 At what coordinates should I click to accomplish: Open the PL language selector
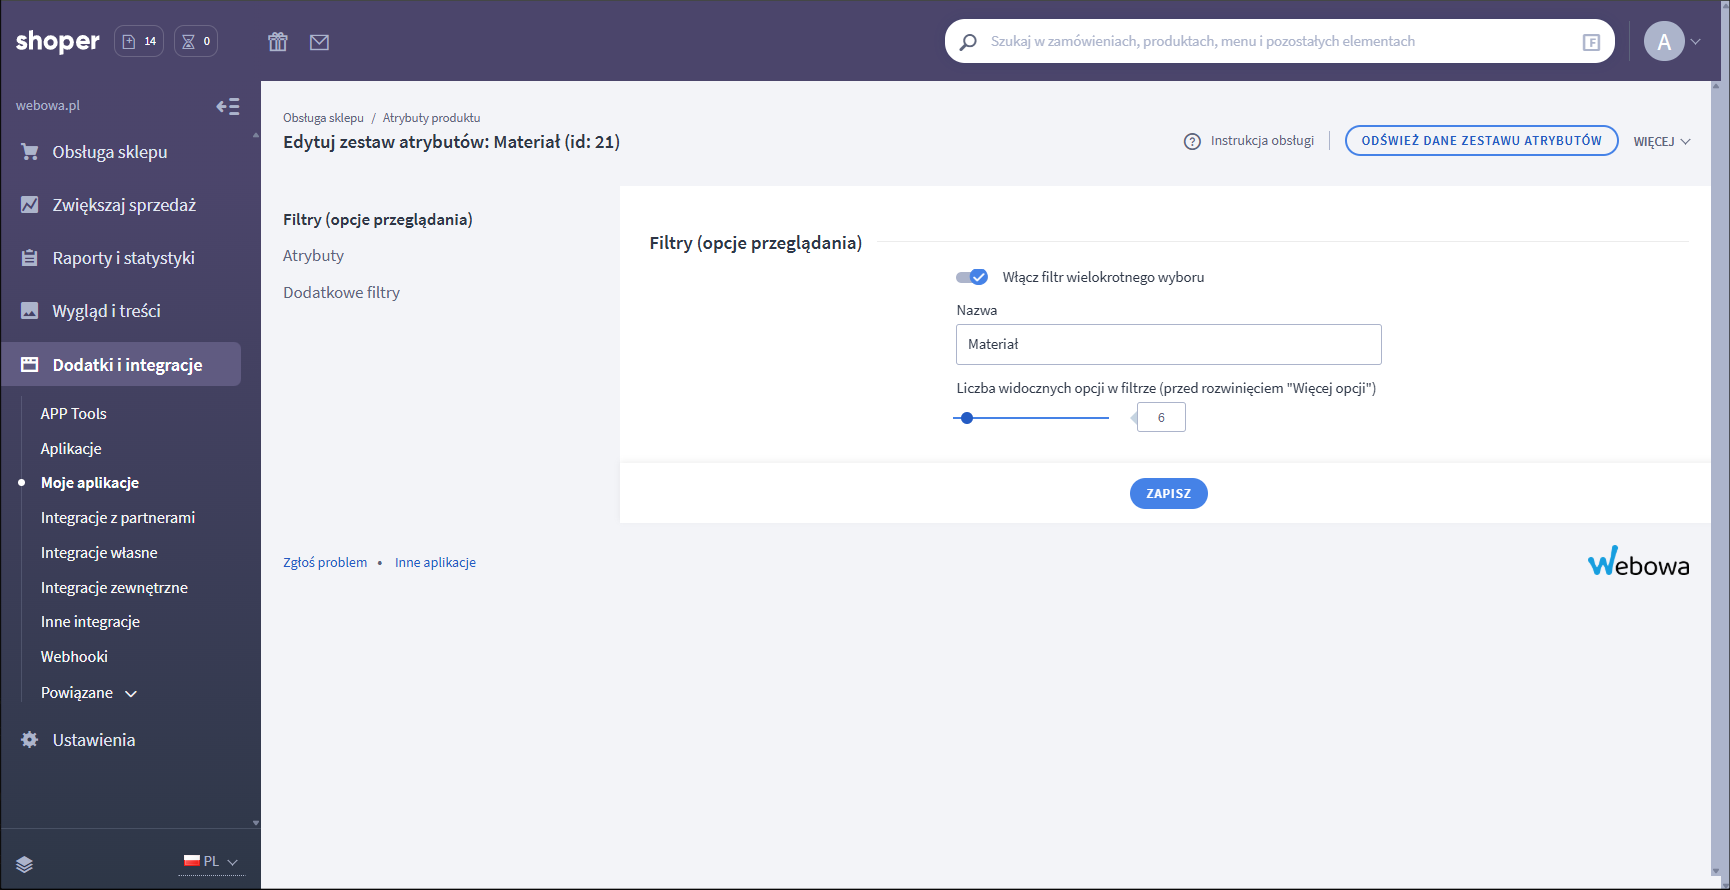point(211,861)
